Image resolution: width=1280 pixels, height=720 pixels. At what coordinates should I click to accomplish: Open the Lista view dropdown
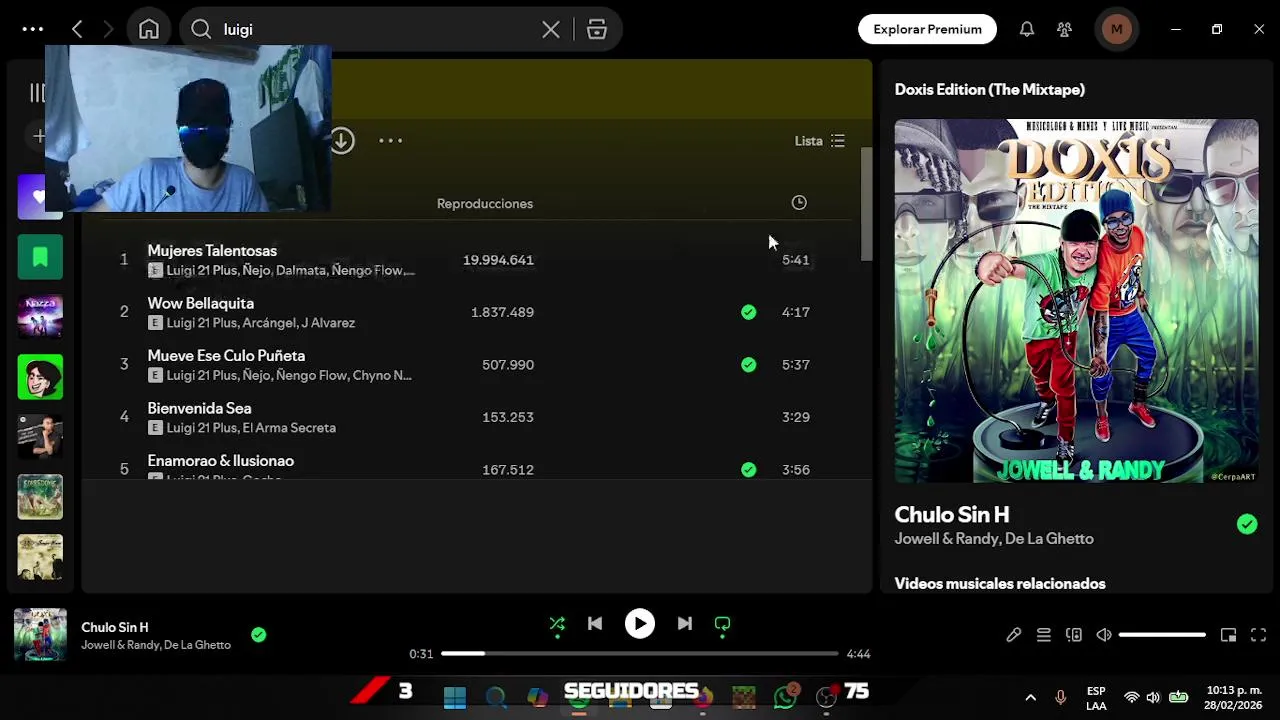pyautogui.click(x=819, y=141)
